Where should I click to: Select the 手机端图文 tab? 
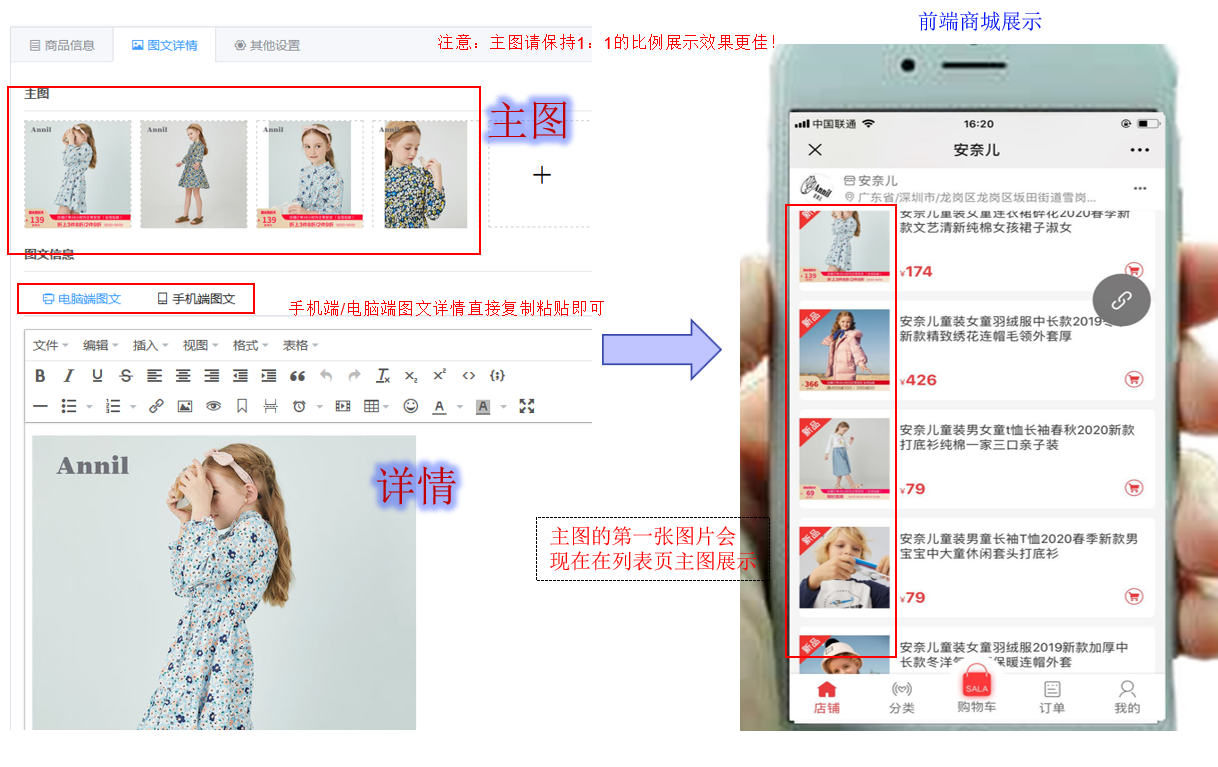pos(196,298)
